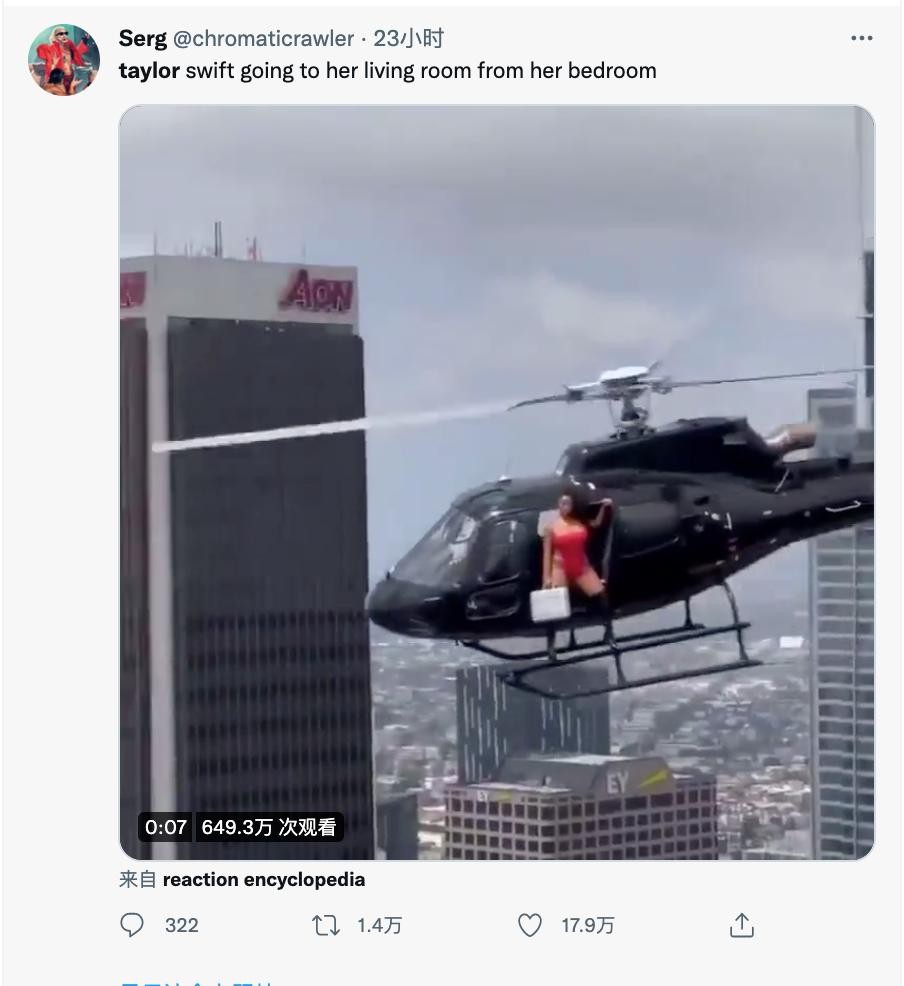
Task: Click the reply speech bubble icon
Action: tap(132, 925)
